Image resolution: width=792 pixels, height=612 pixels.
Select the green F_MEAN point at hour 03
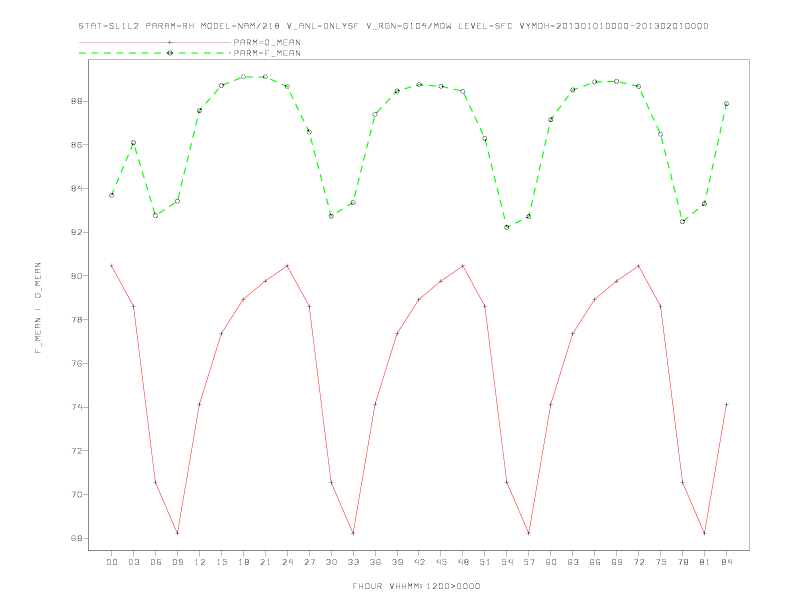(133, 143)
